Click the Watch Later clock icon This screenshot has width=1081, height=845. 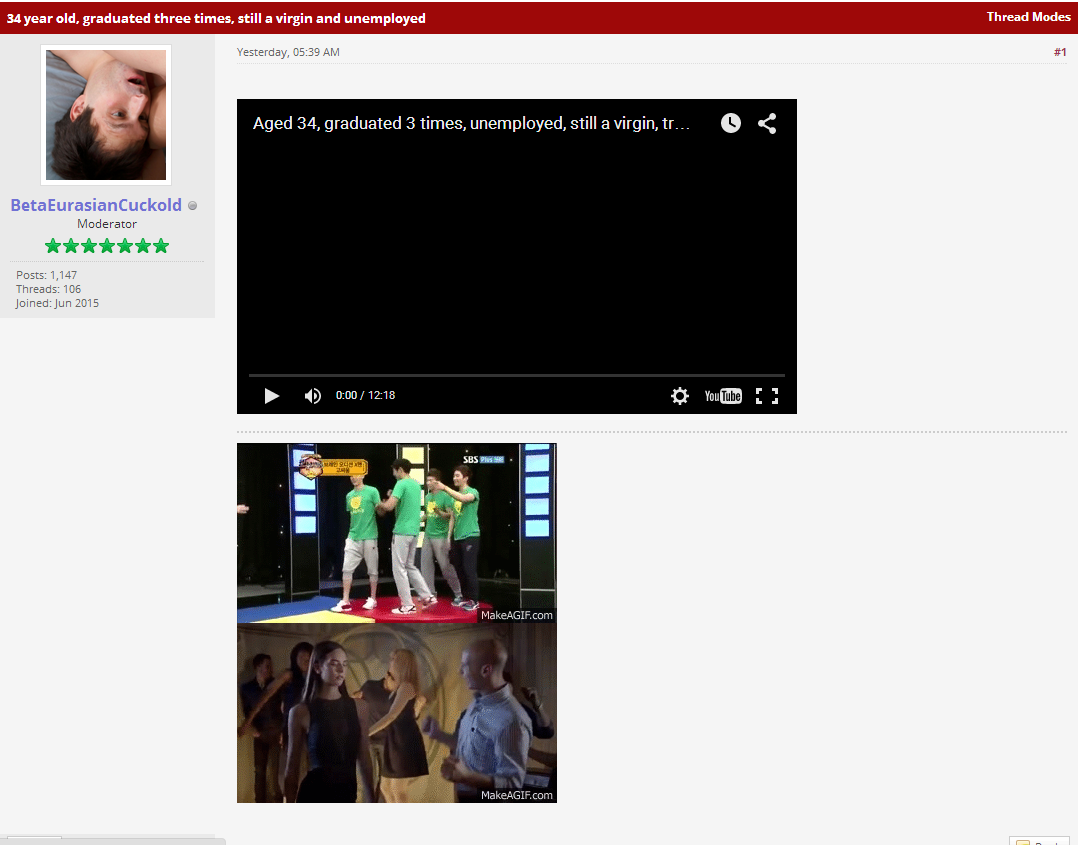(x=731, y=123)
